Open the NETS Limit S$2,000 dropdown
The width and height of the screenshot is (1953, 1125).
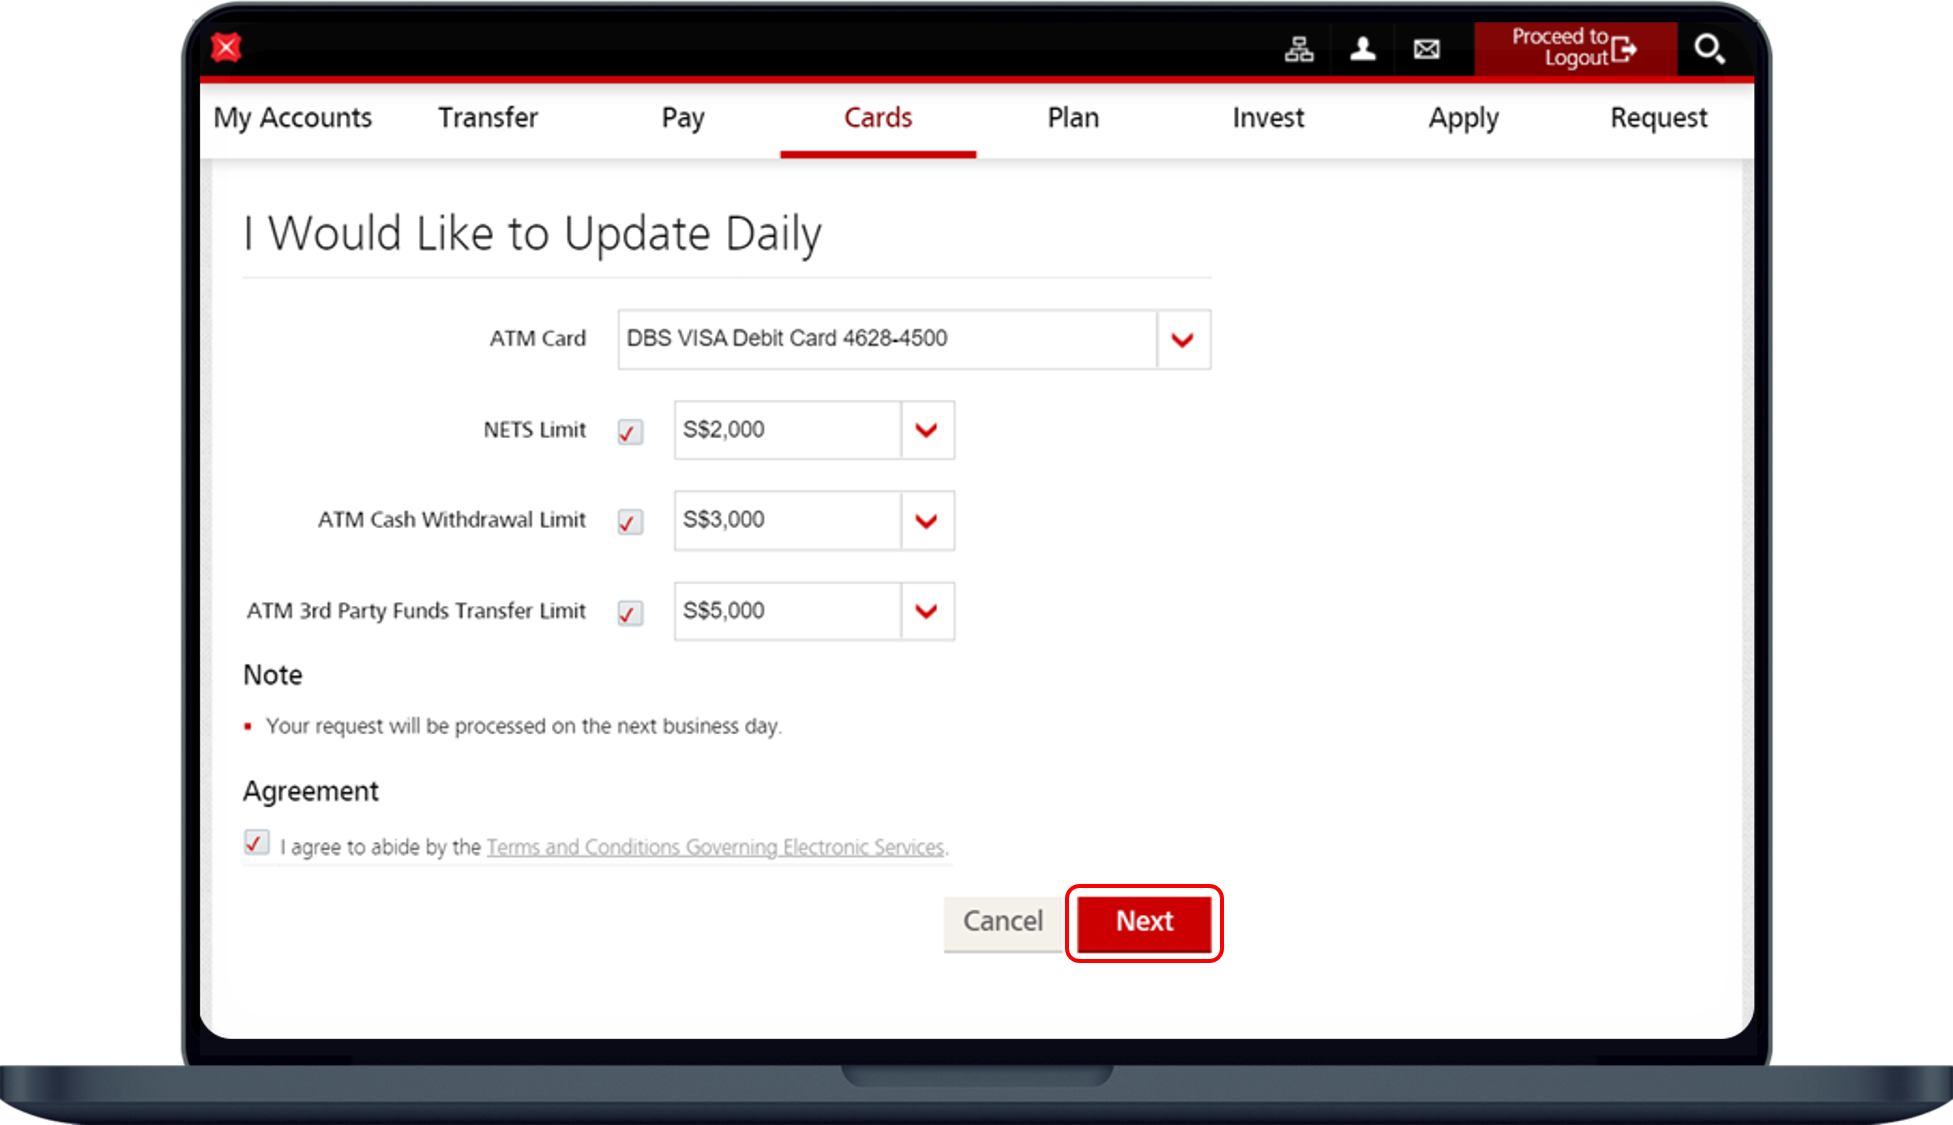coord(926,431)
